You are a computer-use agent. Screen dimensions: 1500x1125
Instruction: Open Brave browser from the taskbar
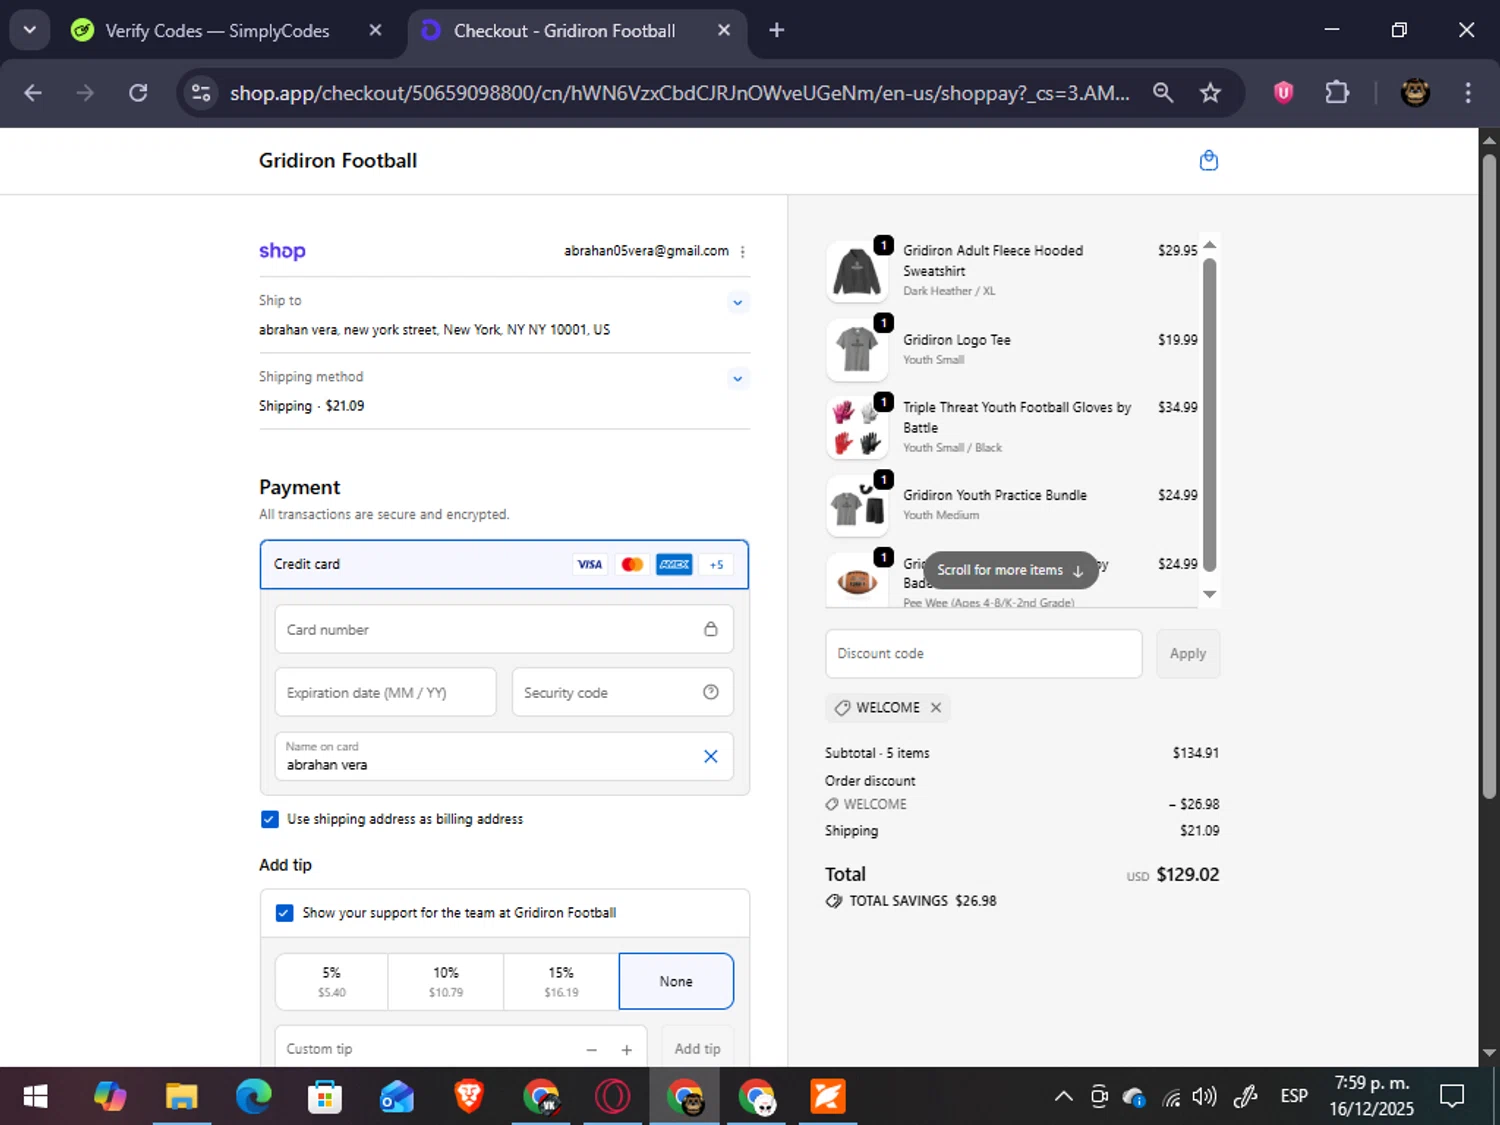(x=468, y=1097)
